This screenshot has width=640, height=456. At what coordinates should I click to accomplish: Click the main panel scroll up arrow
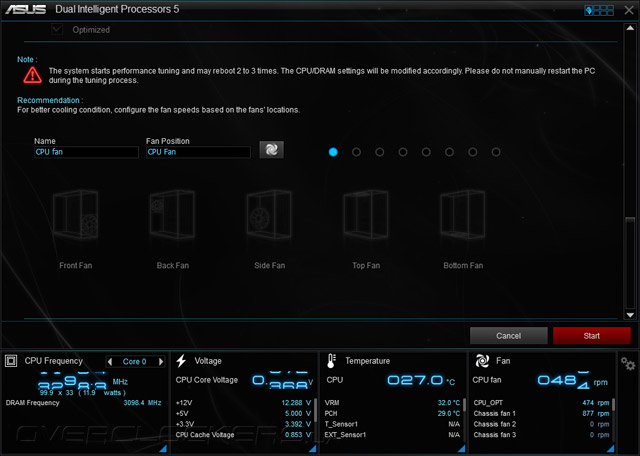630,28
